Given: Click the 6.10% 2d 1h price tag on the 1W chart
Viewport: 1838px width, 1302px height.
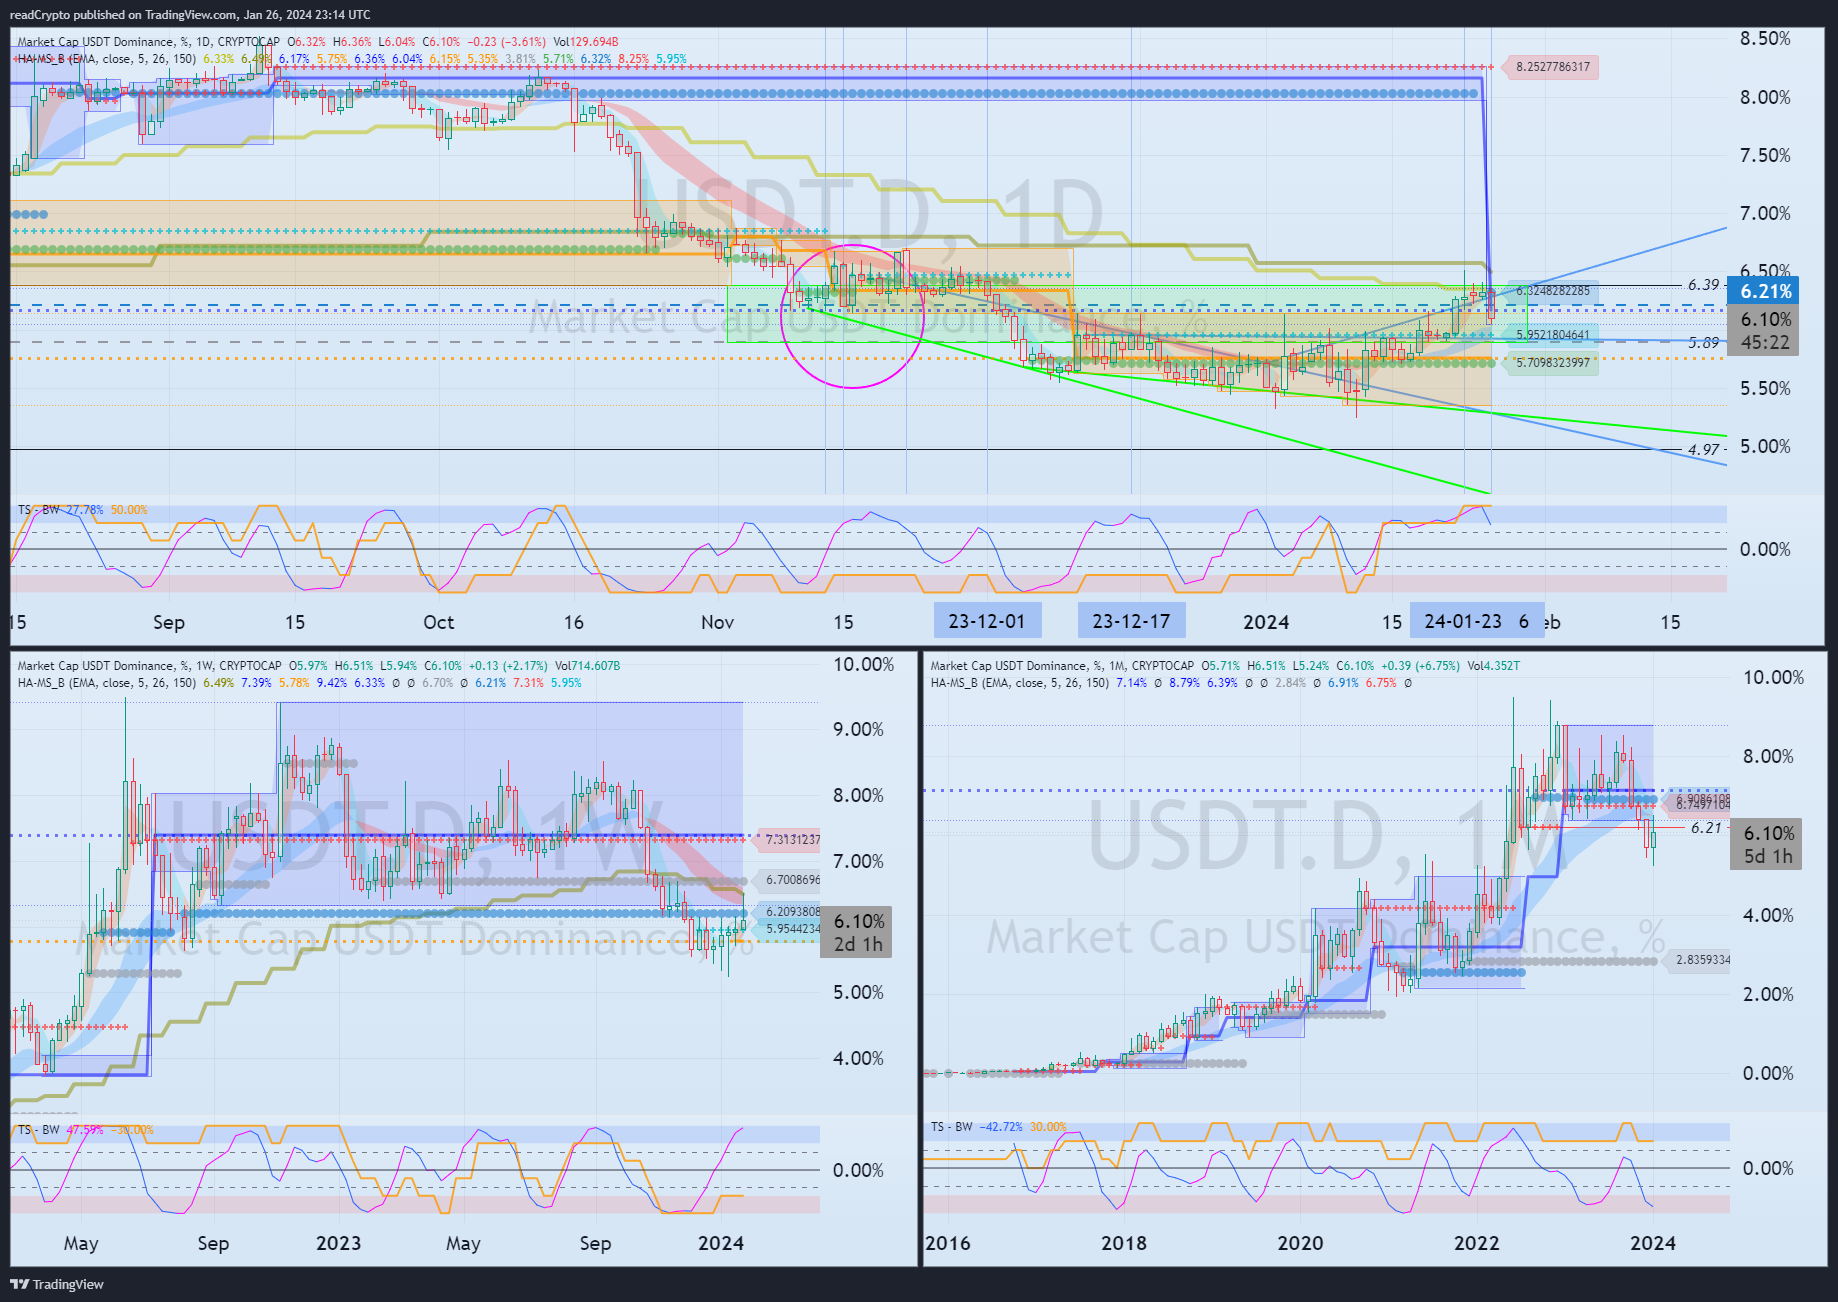Looking at the screenshot, I should pos(857,932).
